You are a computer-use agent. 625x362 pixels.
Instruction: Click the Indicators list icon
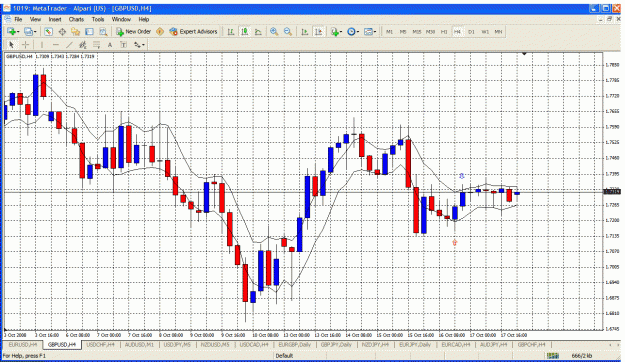tap(334, 32)
